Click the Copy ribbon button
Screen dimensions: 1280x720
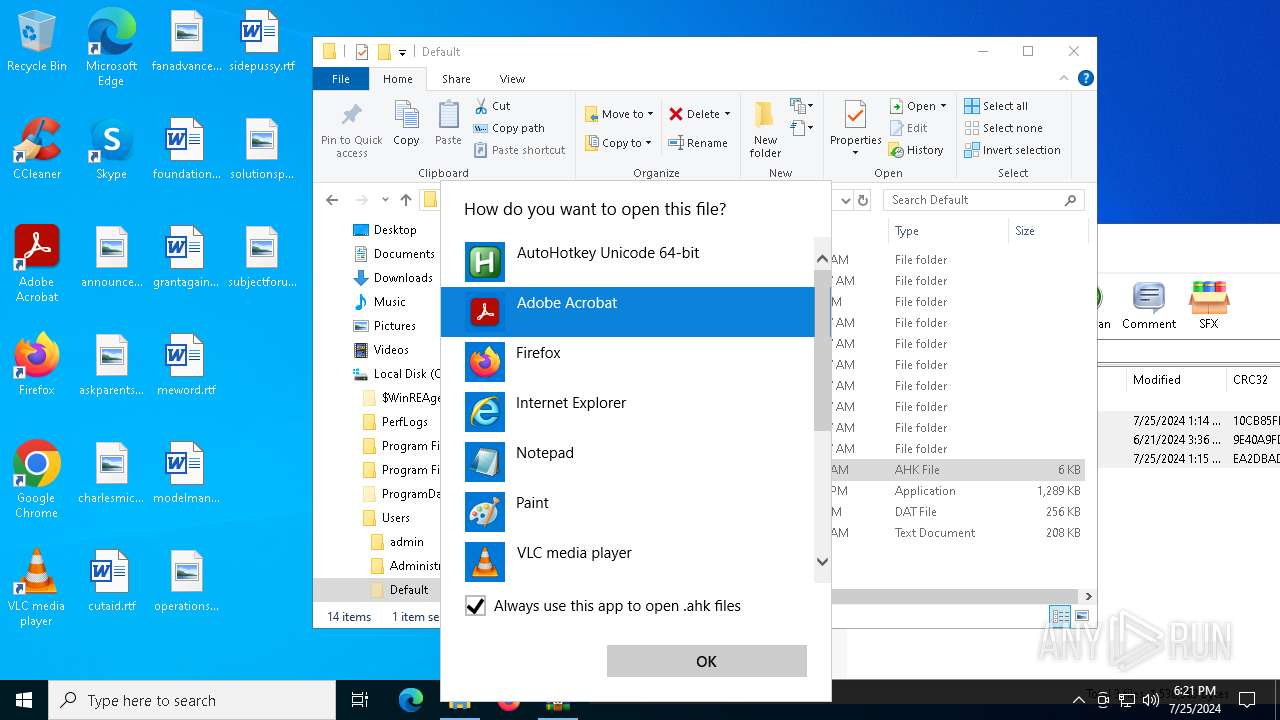(x=406, y=124)
